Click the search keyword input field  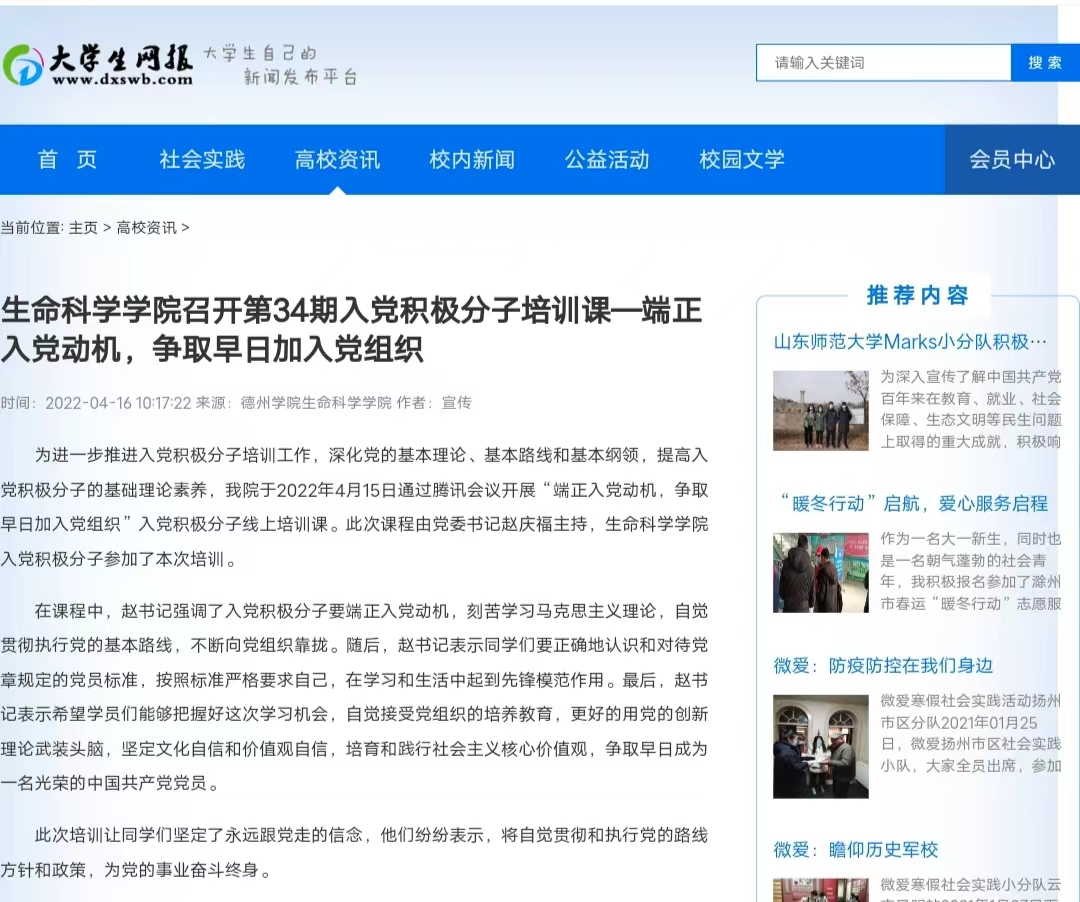(x=882, y=63)
